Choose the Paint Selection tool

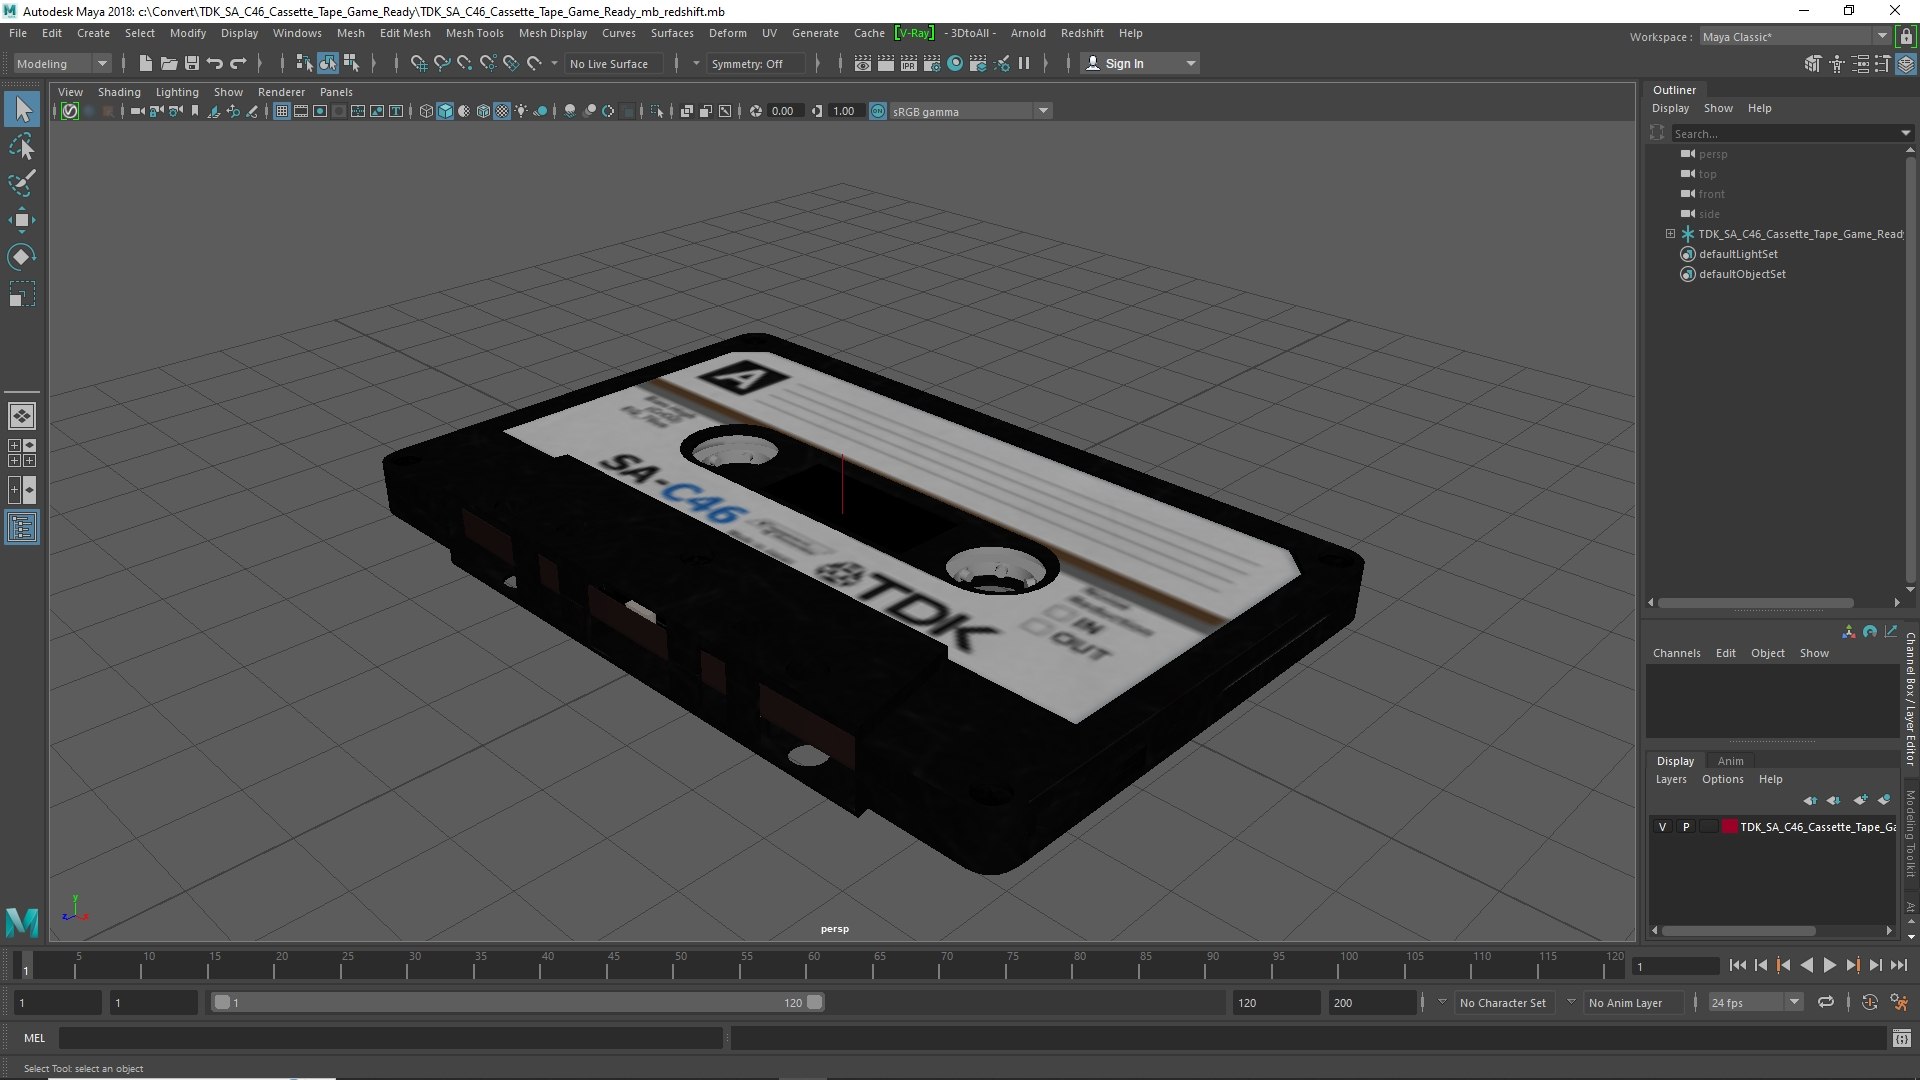click(x=22, y=183)
